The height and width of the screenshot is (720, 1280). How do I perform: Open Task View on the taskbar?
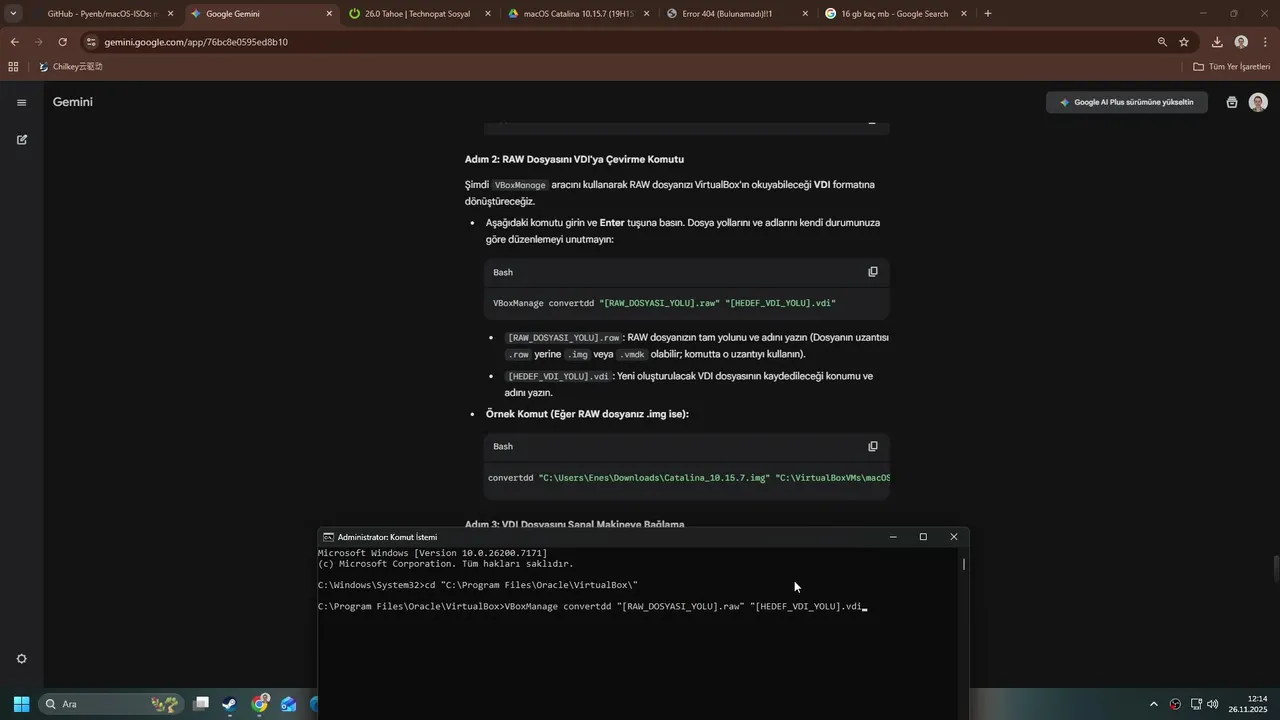(201, 704)
